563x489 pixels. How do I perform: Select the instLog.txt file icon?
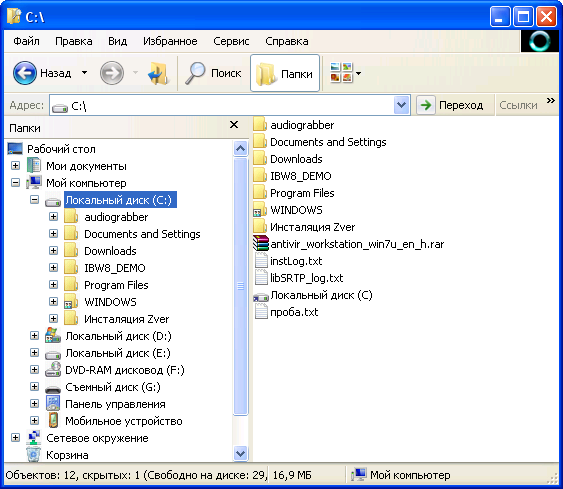pyautogui.click(x=261, y=261)
